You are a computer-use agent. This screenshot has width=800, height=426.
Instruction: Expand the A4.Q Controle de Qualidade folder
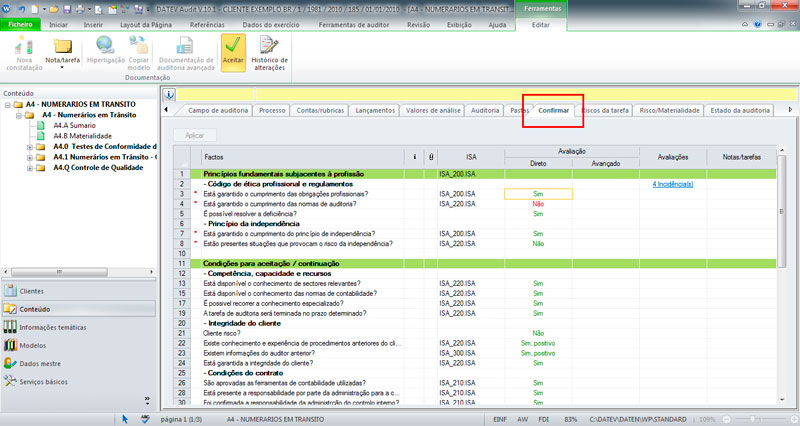coord(30,168)
